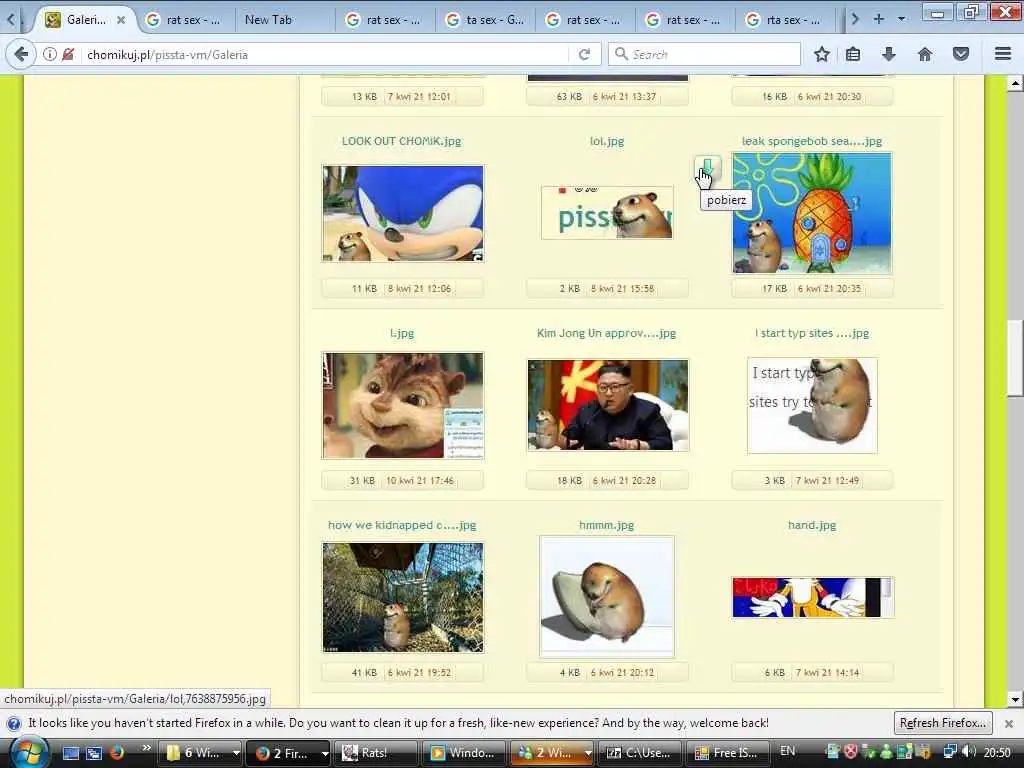Bookmark this page with the star icon
The image size is (1024, 768).
pos(822,54)
